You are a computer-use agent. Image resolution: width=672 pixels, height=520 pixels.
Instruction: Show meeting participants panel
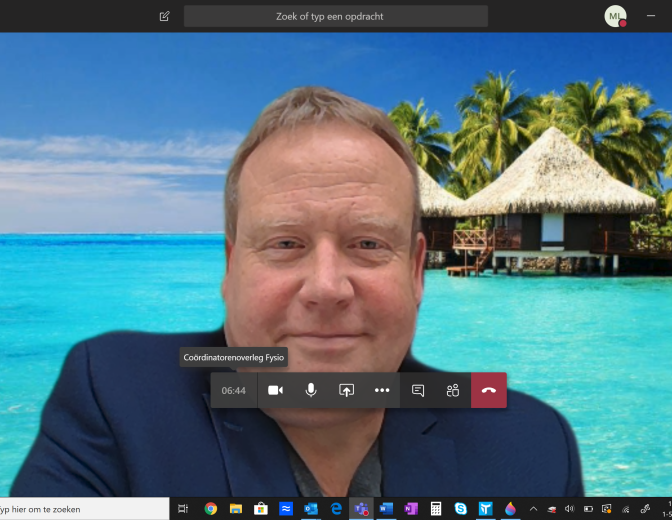point(453,390)
